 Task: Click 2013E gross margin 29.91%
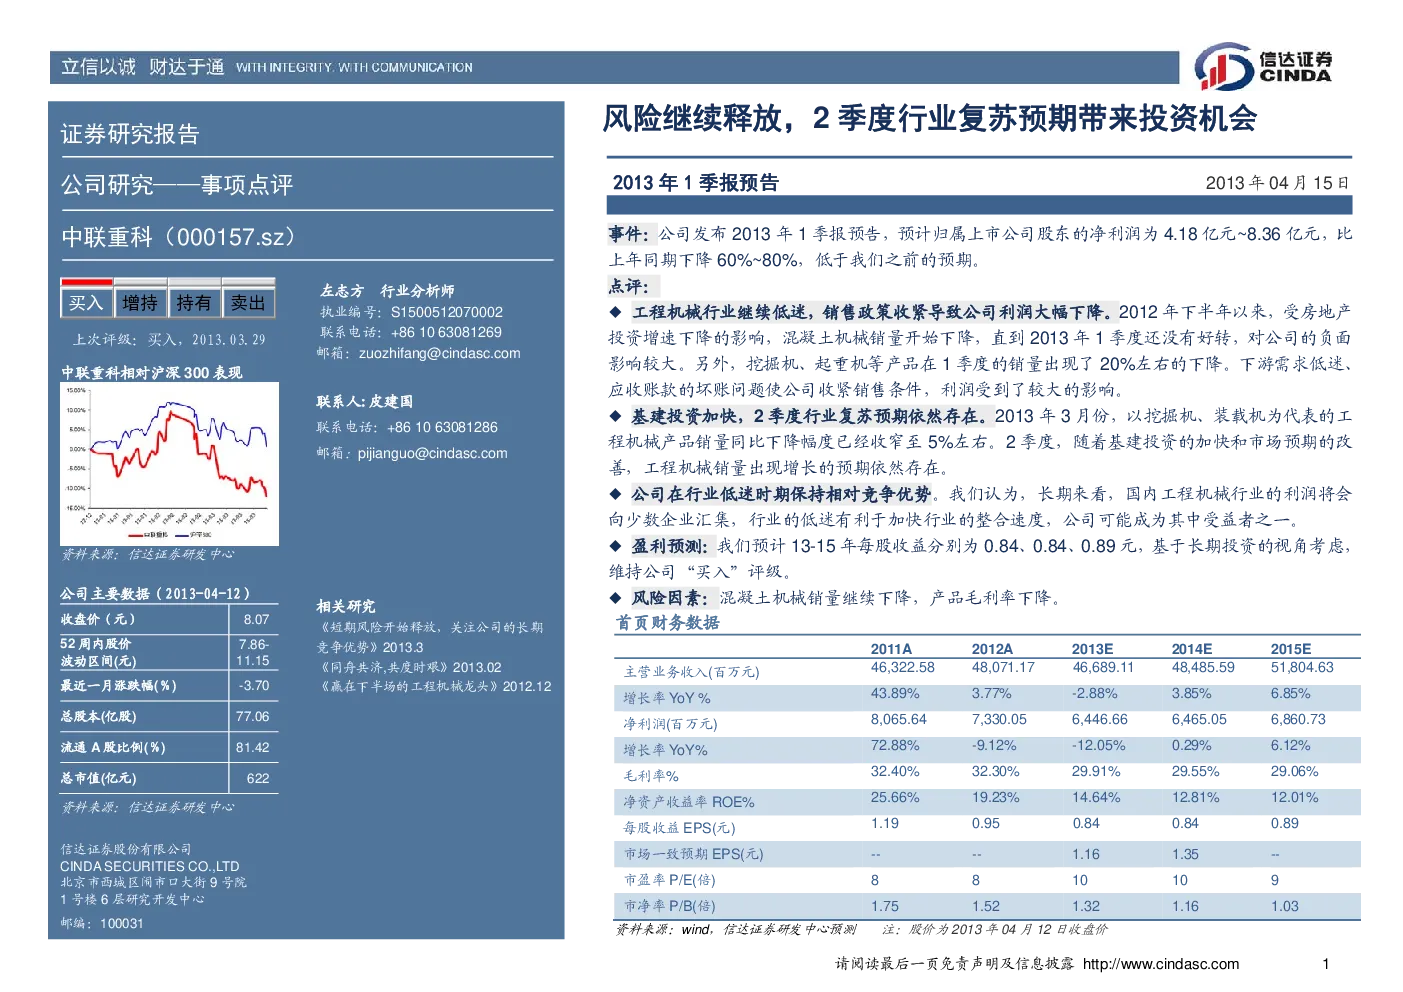pyautogui.click(x=1096, y=771)
